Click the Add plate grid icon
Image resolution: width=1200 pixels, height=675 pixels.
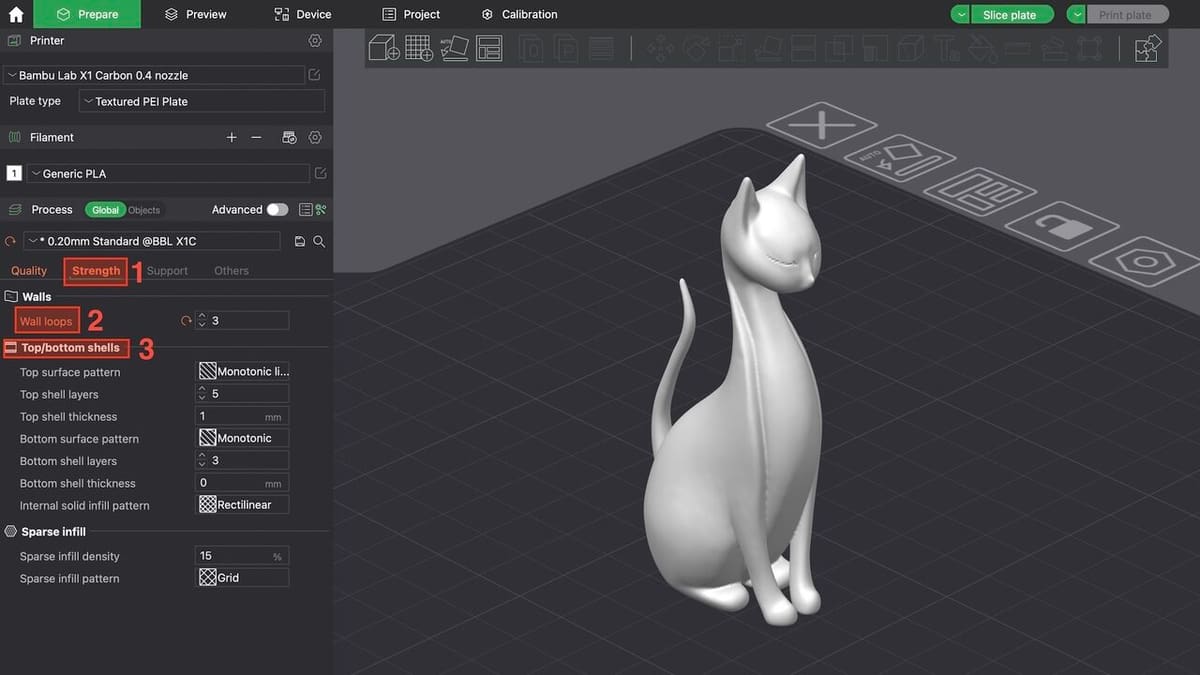tap(419, 48)
